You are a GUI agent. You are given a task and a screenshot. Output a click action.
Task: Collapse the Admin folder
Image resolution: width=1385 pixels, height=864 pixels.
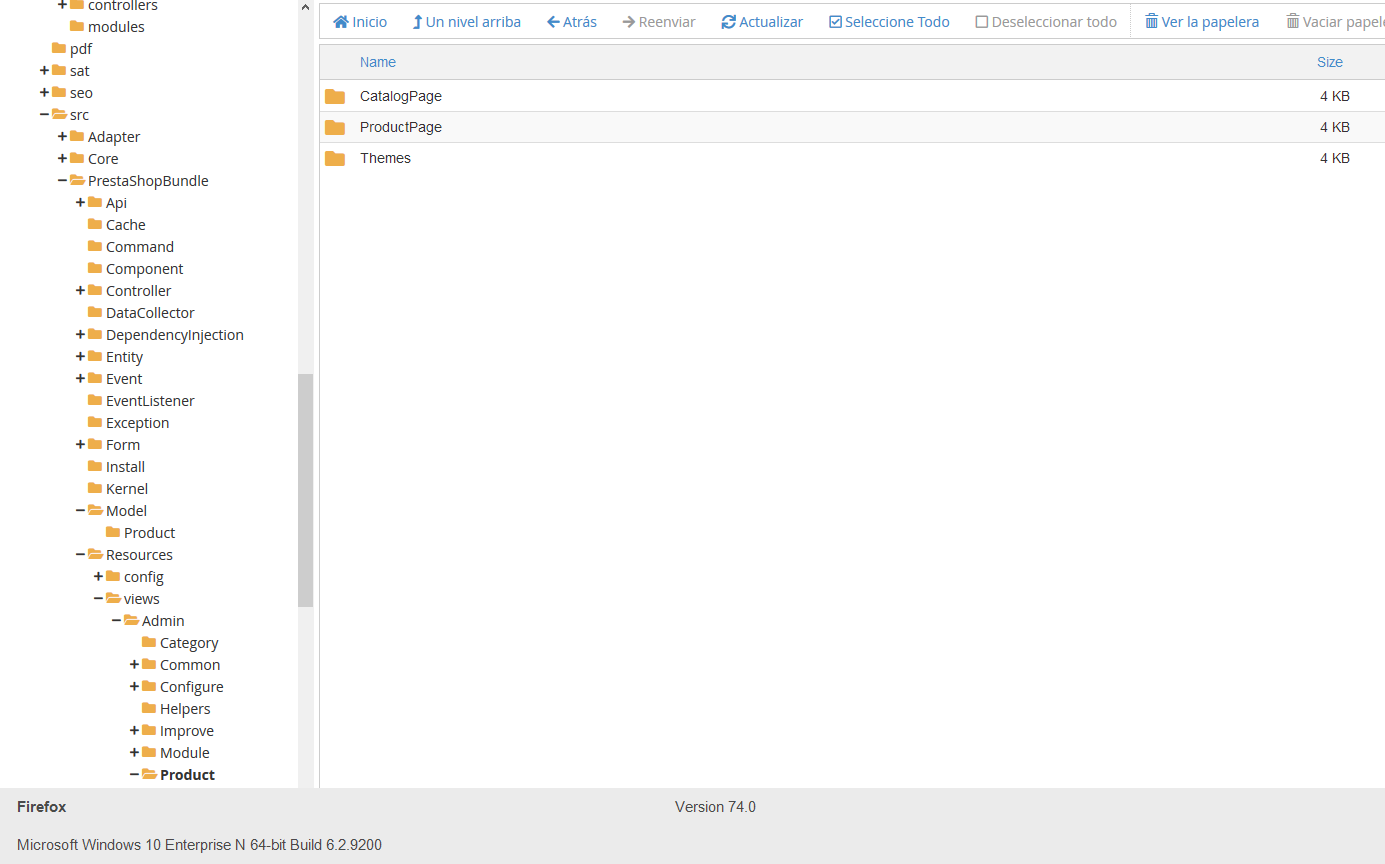[116, 620]
